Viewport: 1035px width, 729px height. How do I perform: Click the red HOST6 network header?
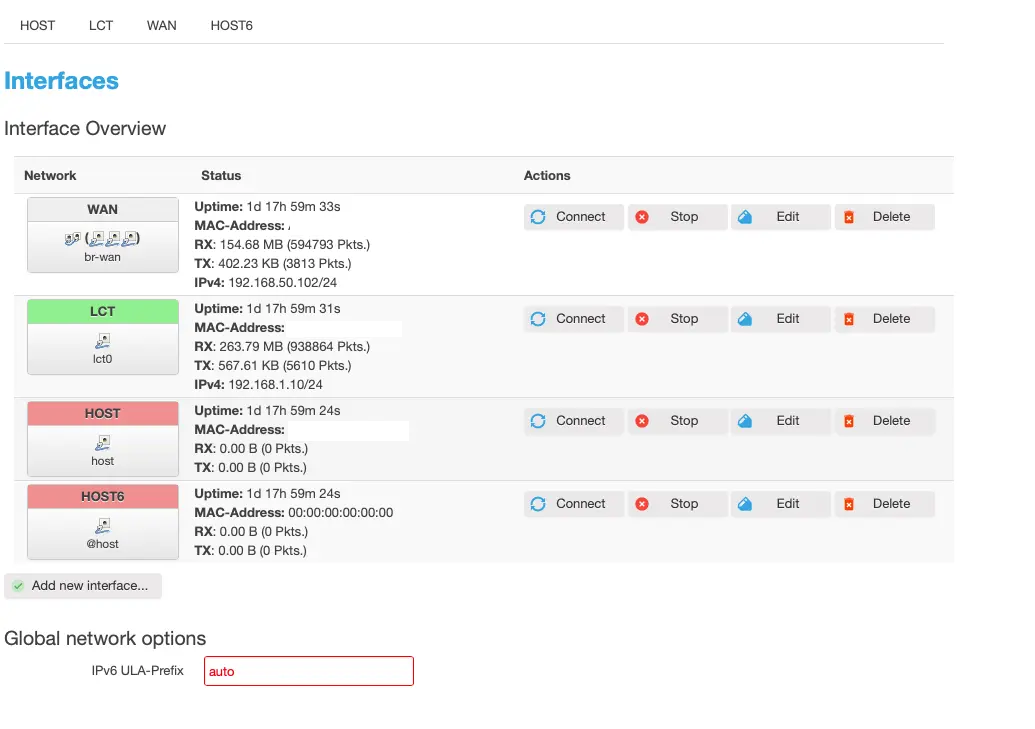(103, 497)
